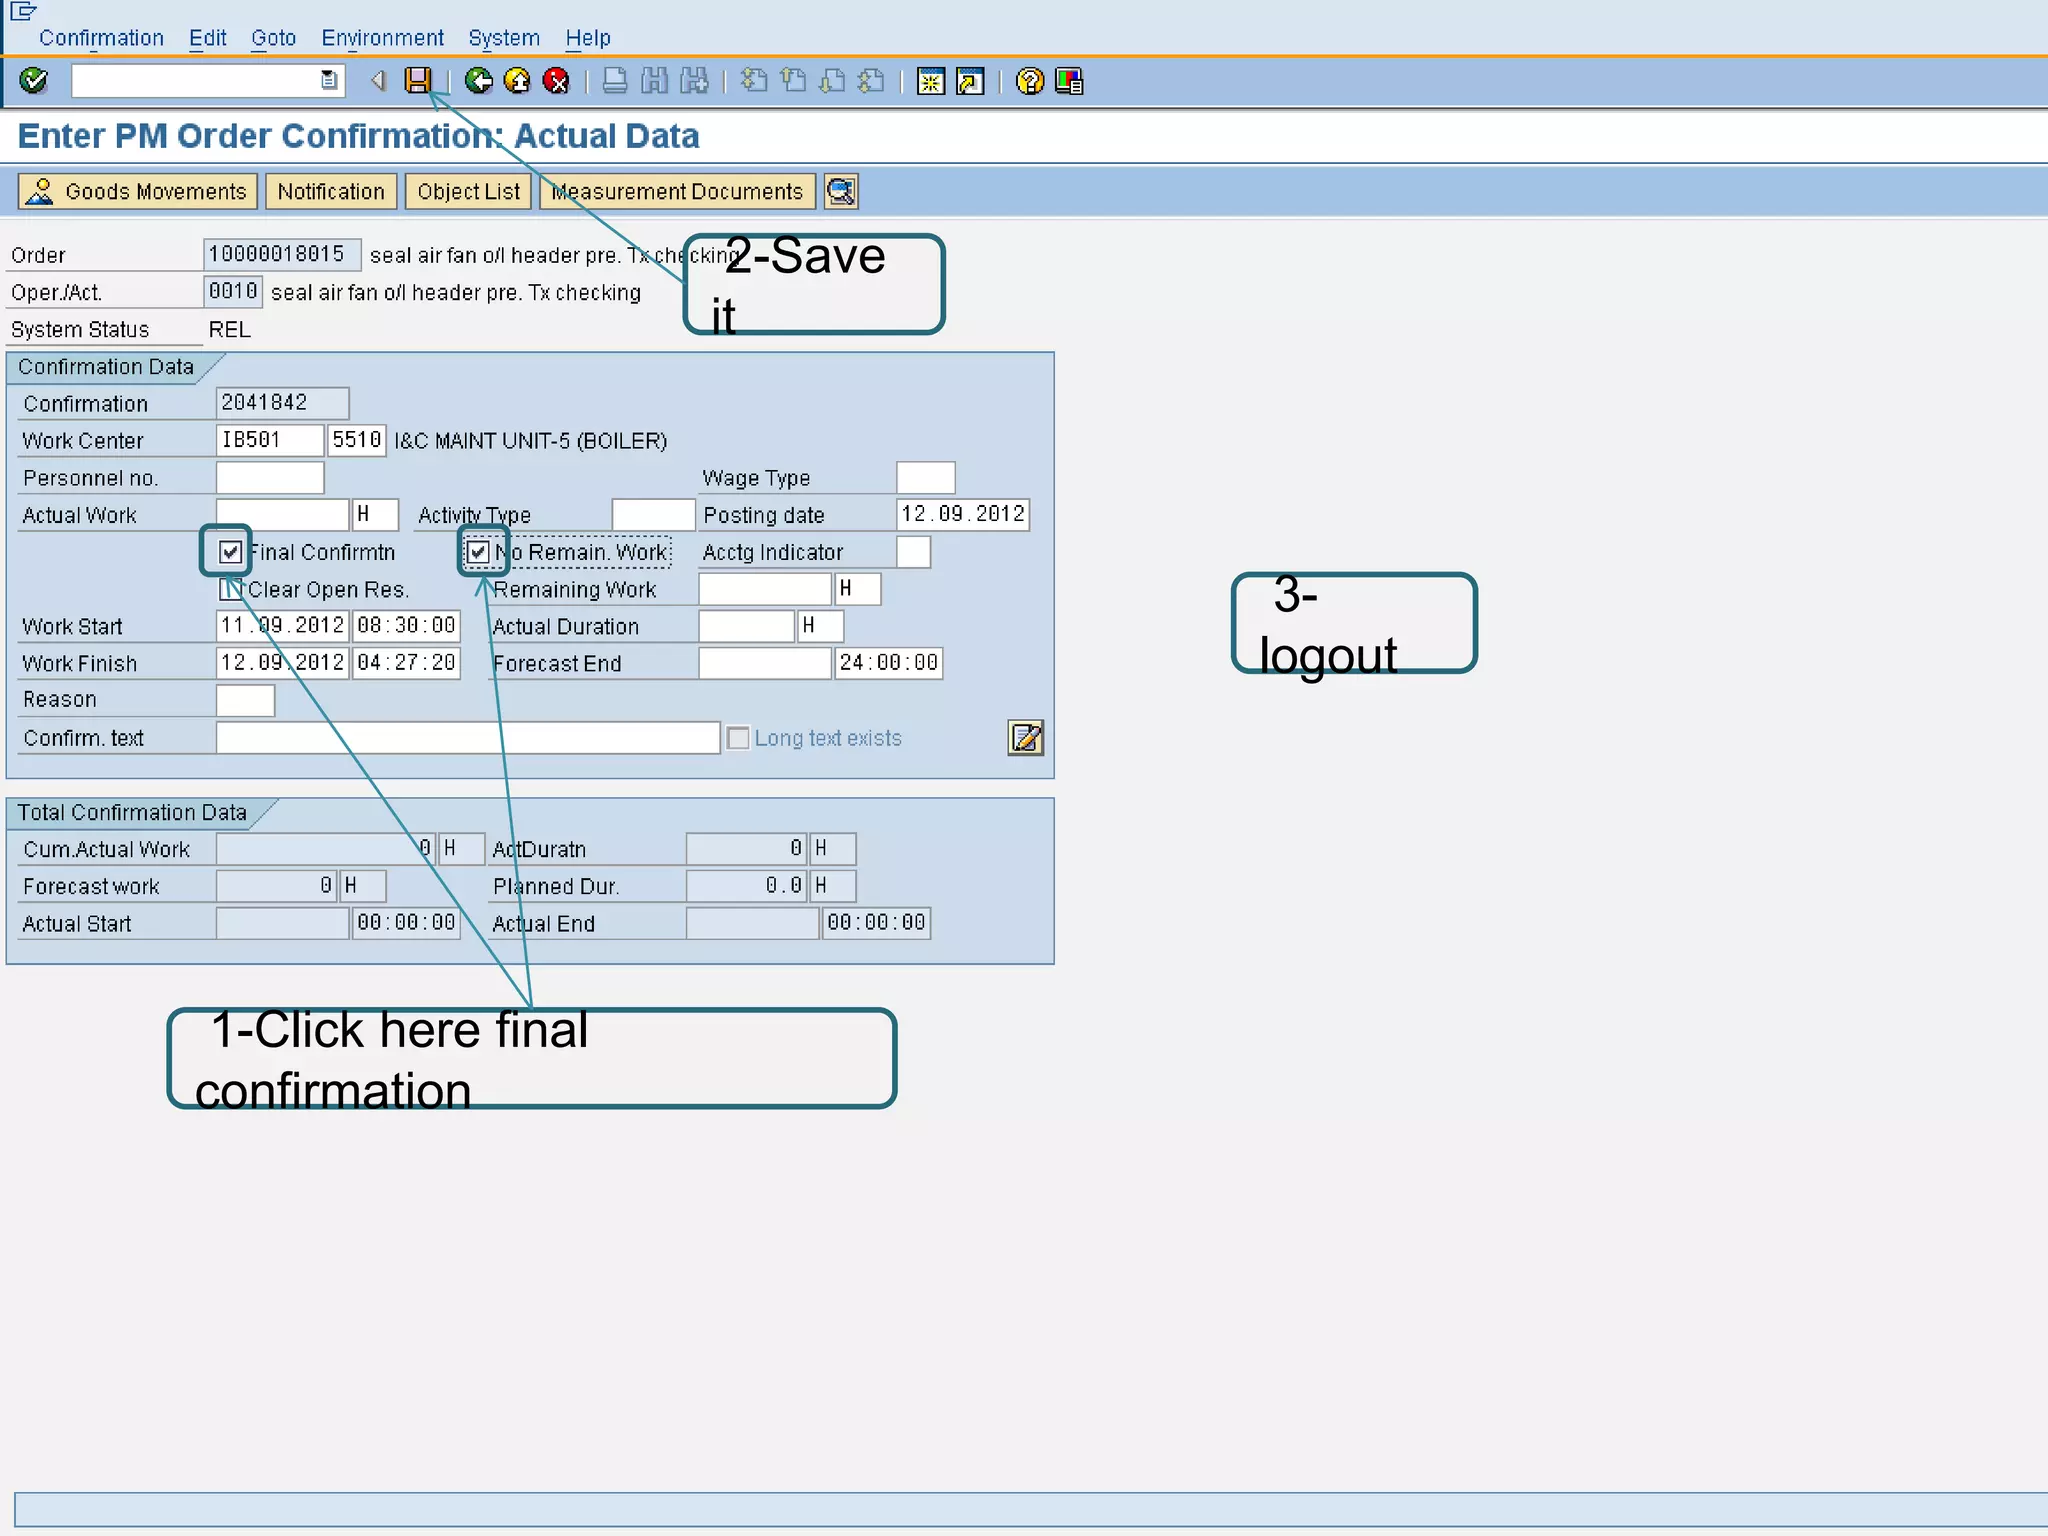Open the Environment menu
The image size is (2048, 1536).
click(x=382, y=38)
